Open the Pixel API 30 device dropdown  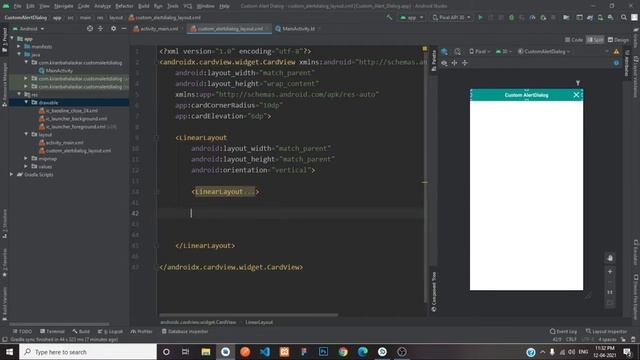(451, 18)
